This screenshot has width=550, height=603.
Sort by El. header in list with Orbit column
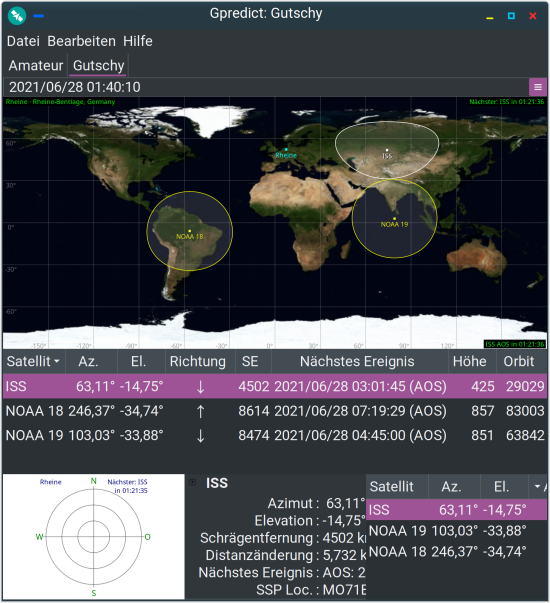coord(141,361)
